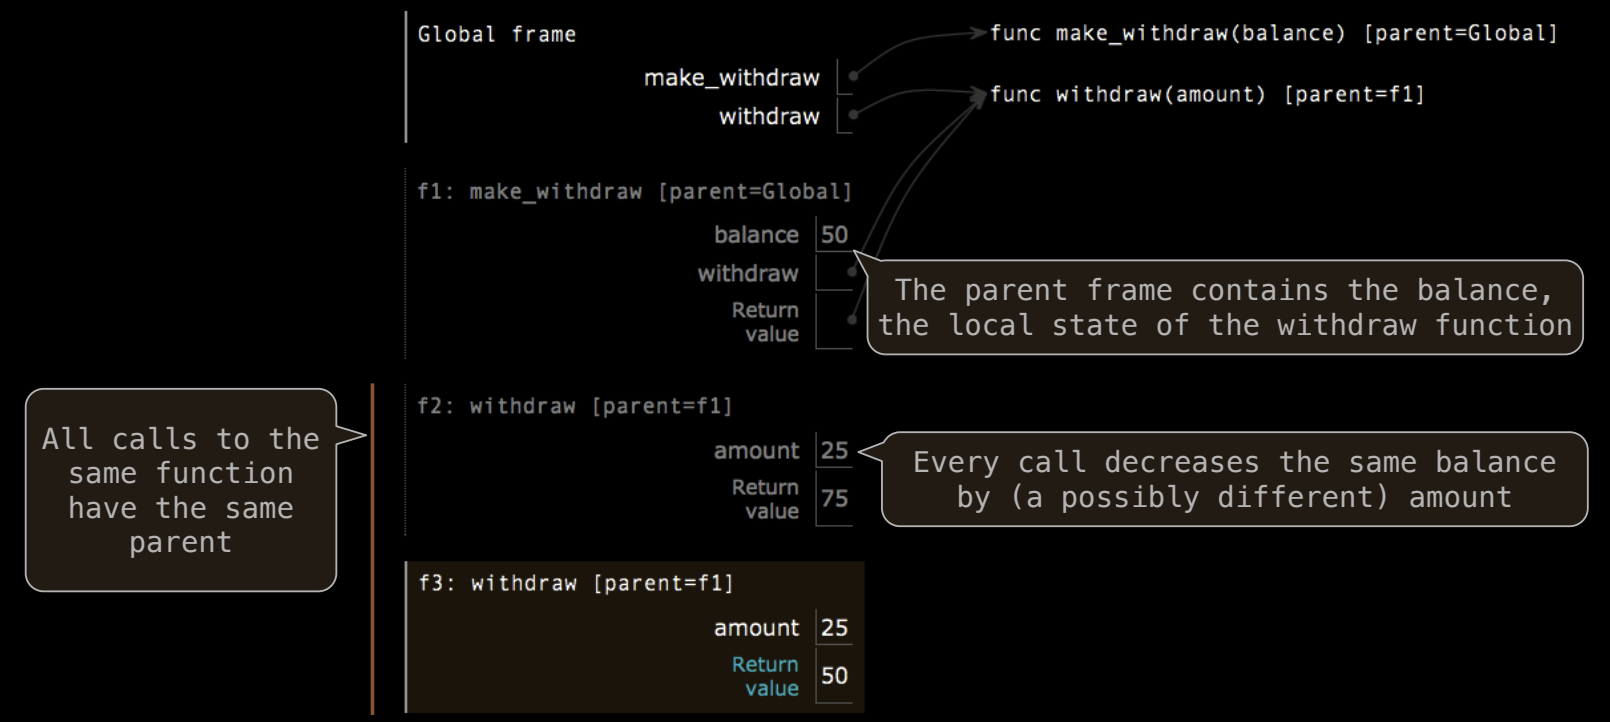The width and height of the screenshot is (1610, 722).
Task: Click 'Return value' label in frame f2
Action: point(765,499)
